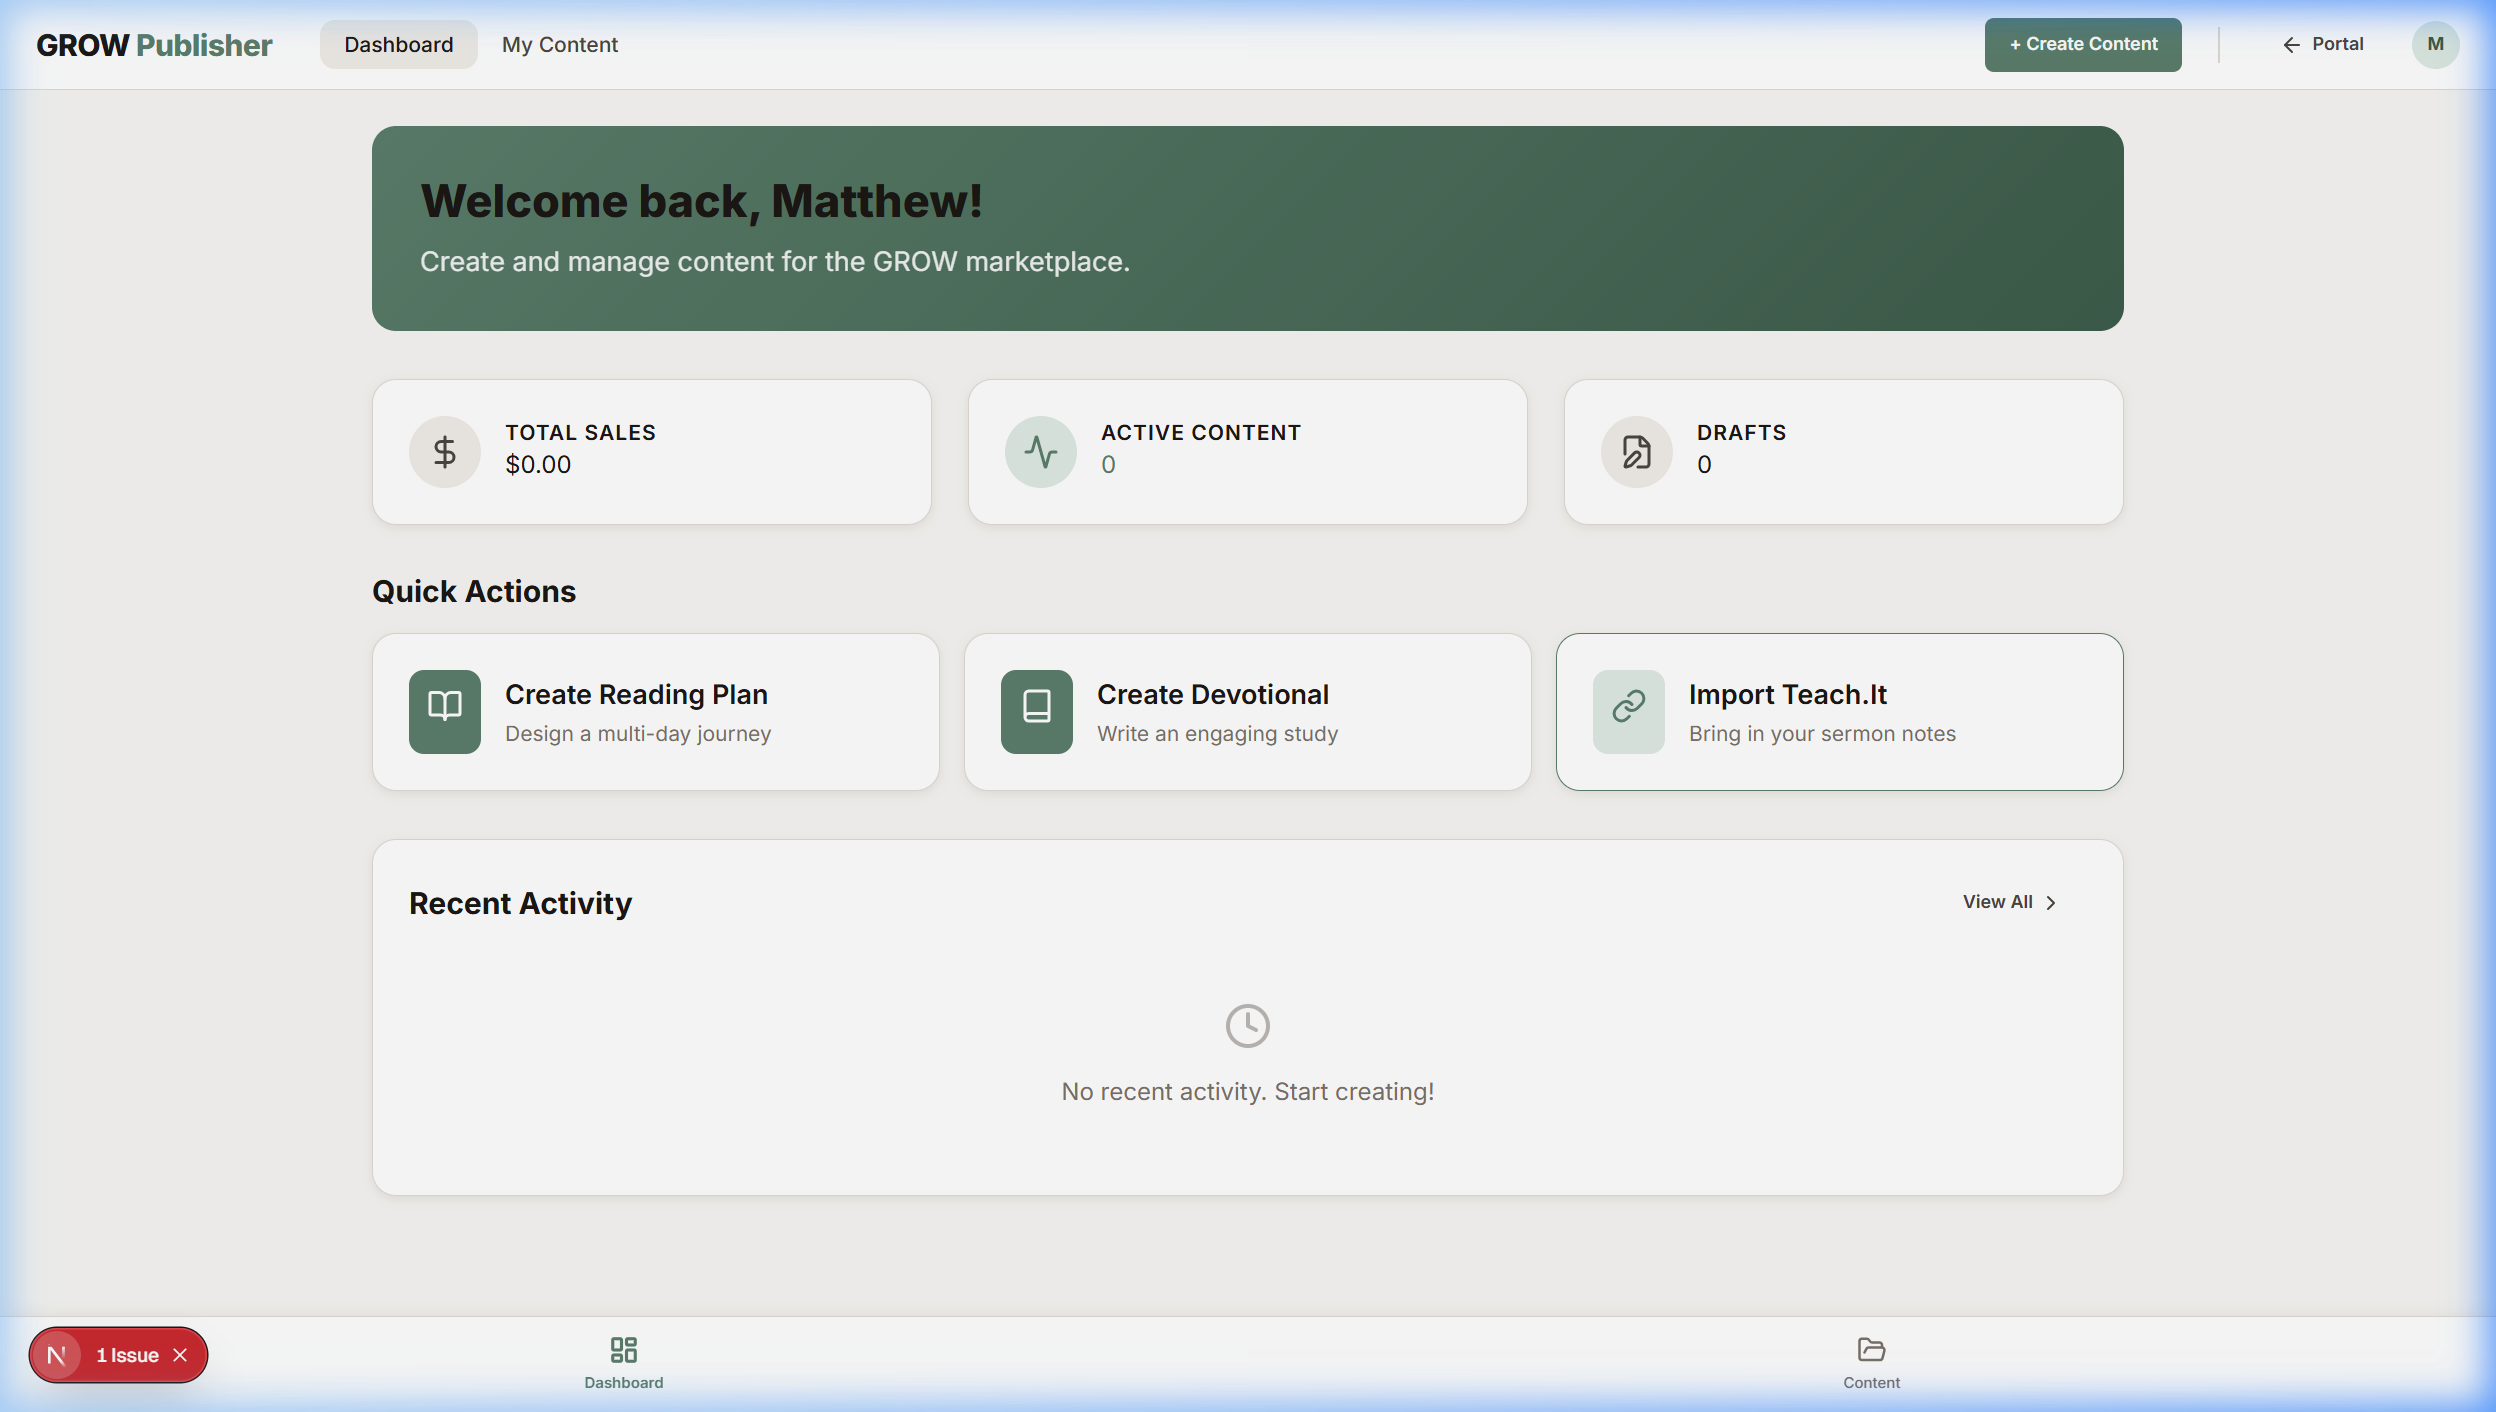The width and height of the screenshot is (2496, 1412).
Task: Select the open book icon for Create Reading Plan
Action: click(444, 711)
